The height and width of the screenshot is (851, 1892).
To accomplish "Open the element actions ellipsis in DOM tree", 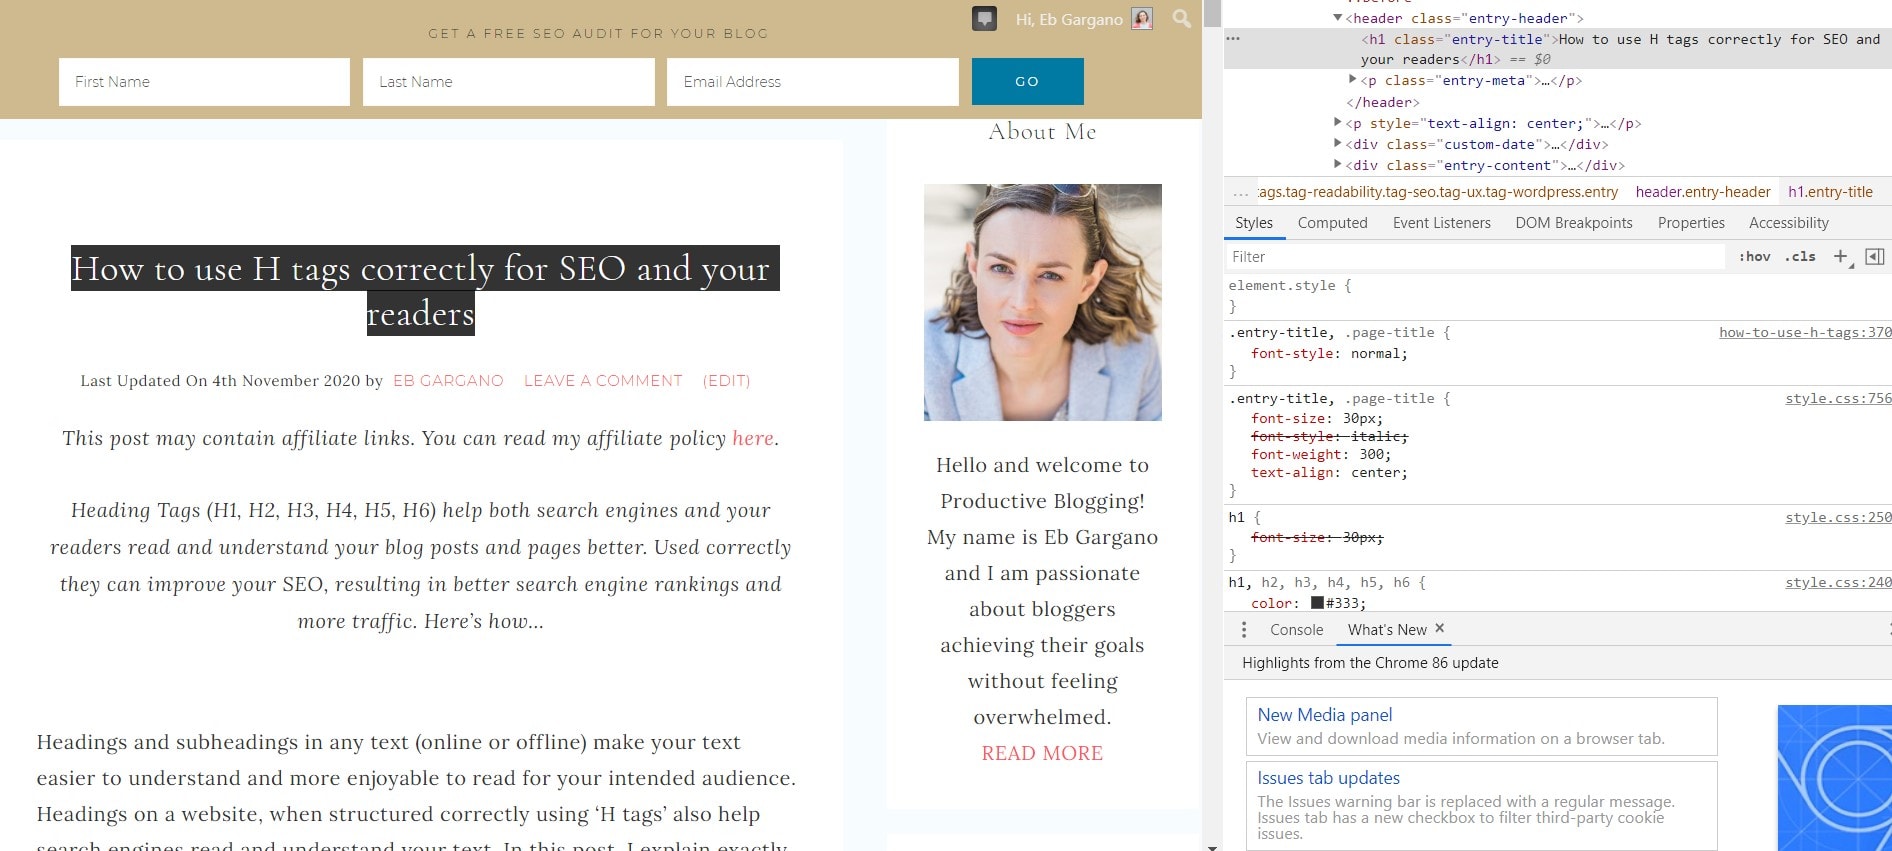I will (x=1233, y=39).
